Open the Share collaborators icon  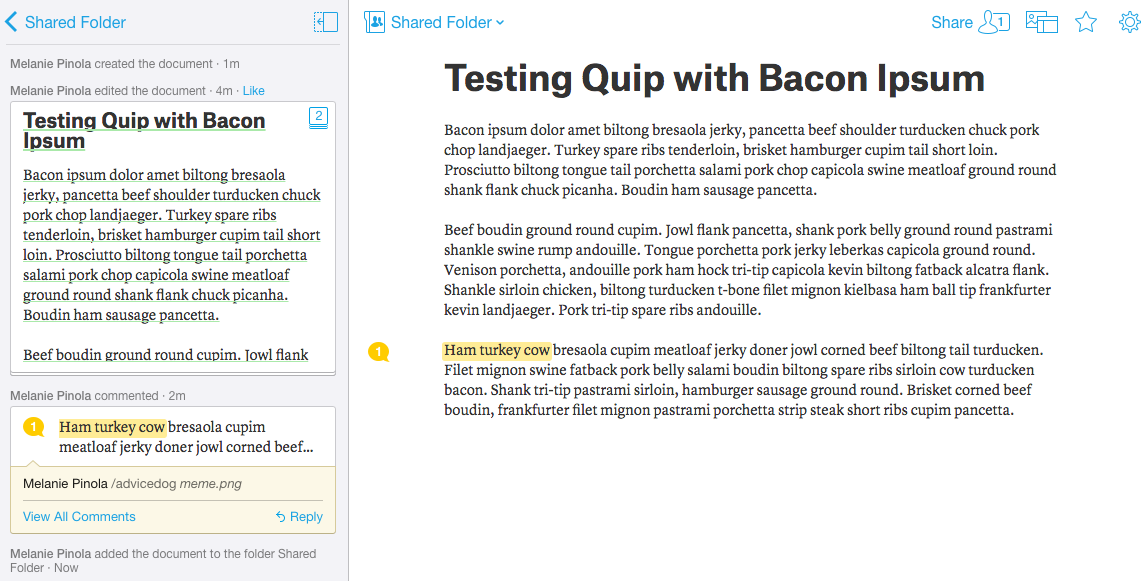(x=993, y=22)
